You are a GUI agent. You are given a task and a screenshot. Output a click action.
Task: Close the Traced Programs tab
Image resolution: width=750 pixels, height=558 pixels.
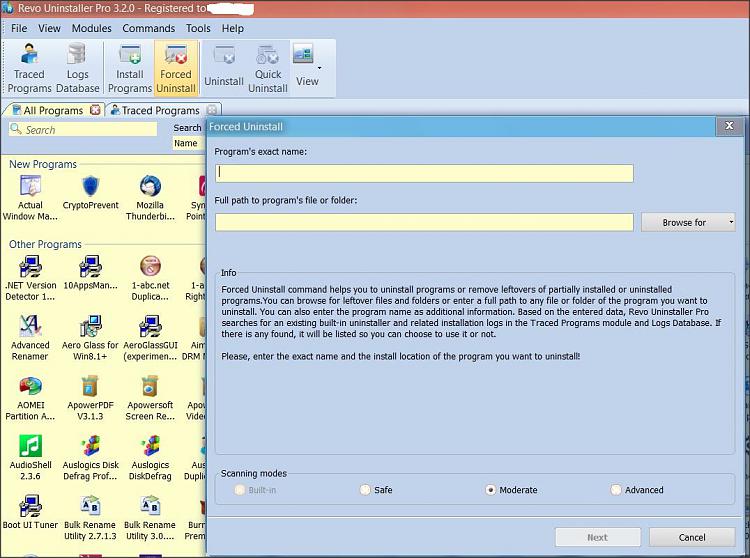[x=212, y=110]
